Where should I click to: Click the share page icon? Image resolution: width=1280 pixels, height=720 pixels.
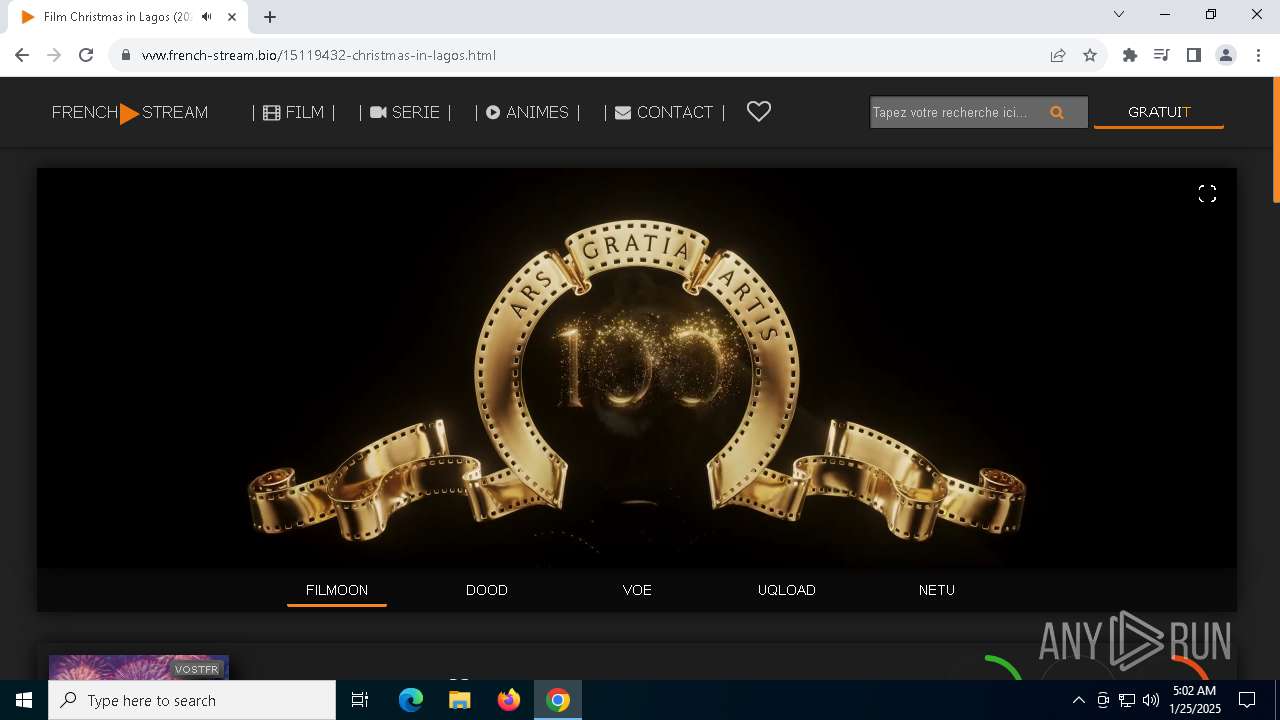1058,55
